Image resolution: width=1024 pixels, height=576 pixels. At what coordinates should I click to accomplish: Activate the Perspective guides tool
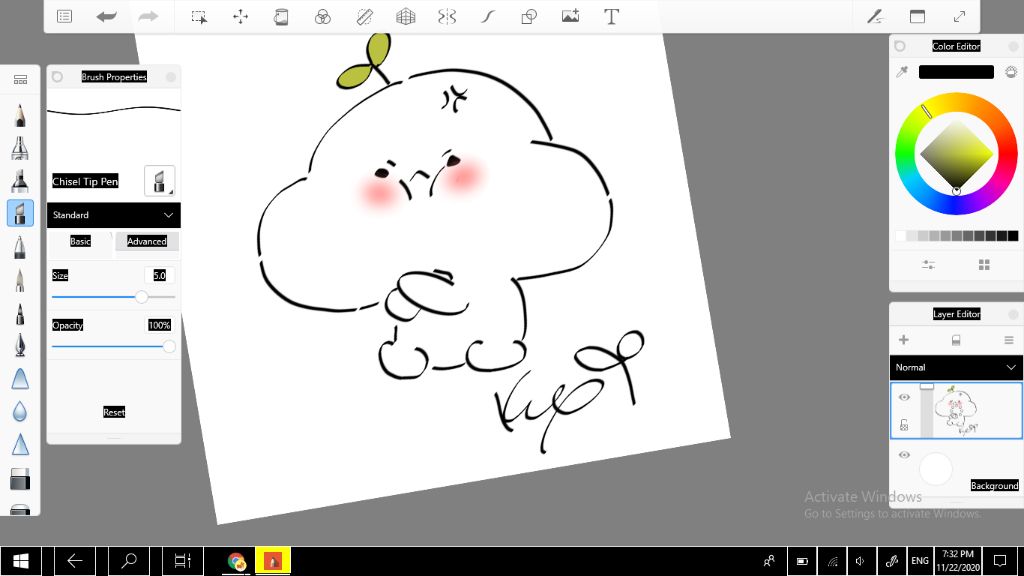(x=405, y=16)
